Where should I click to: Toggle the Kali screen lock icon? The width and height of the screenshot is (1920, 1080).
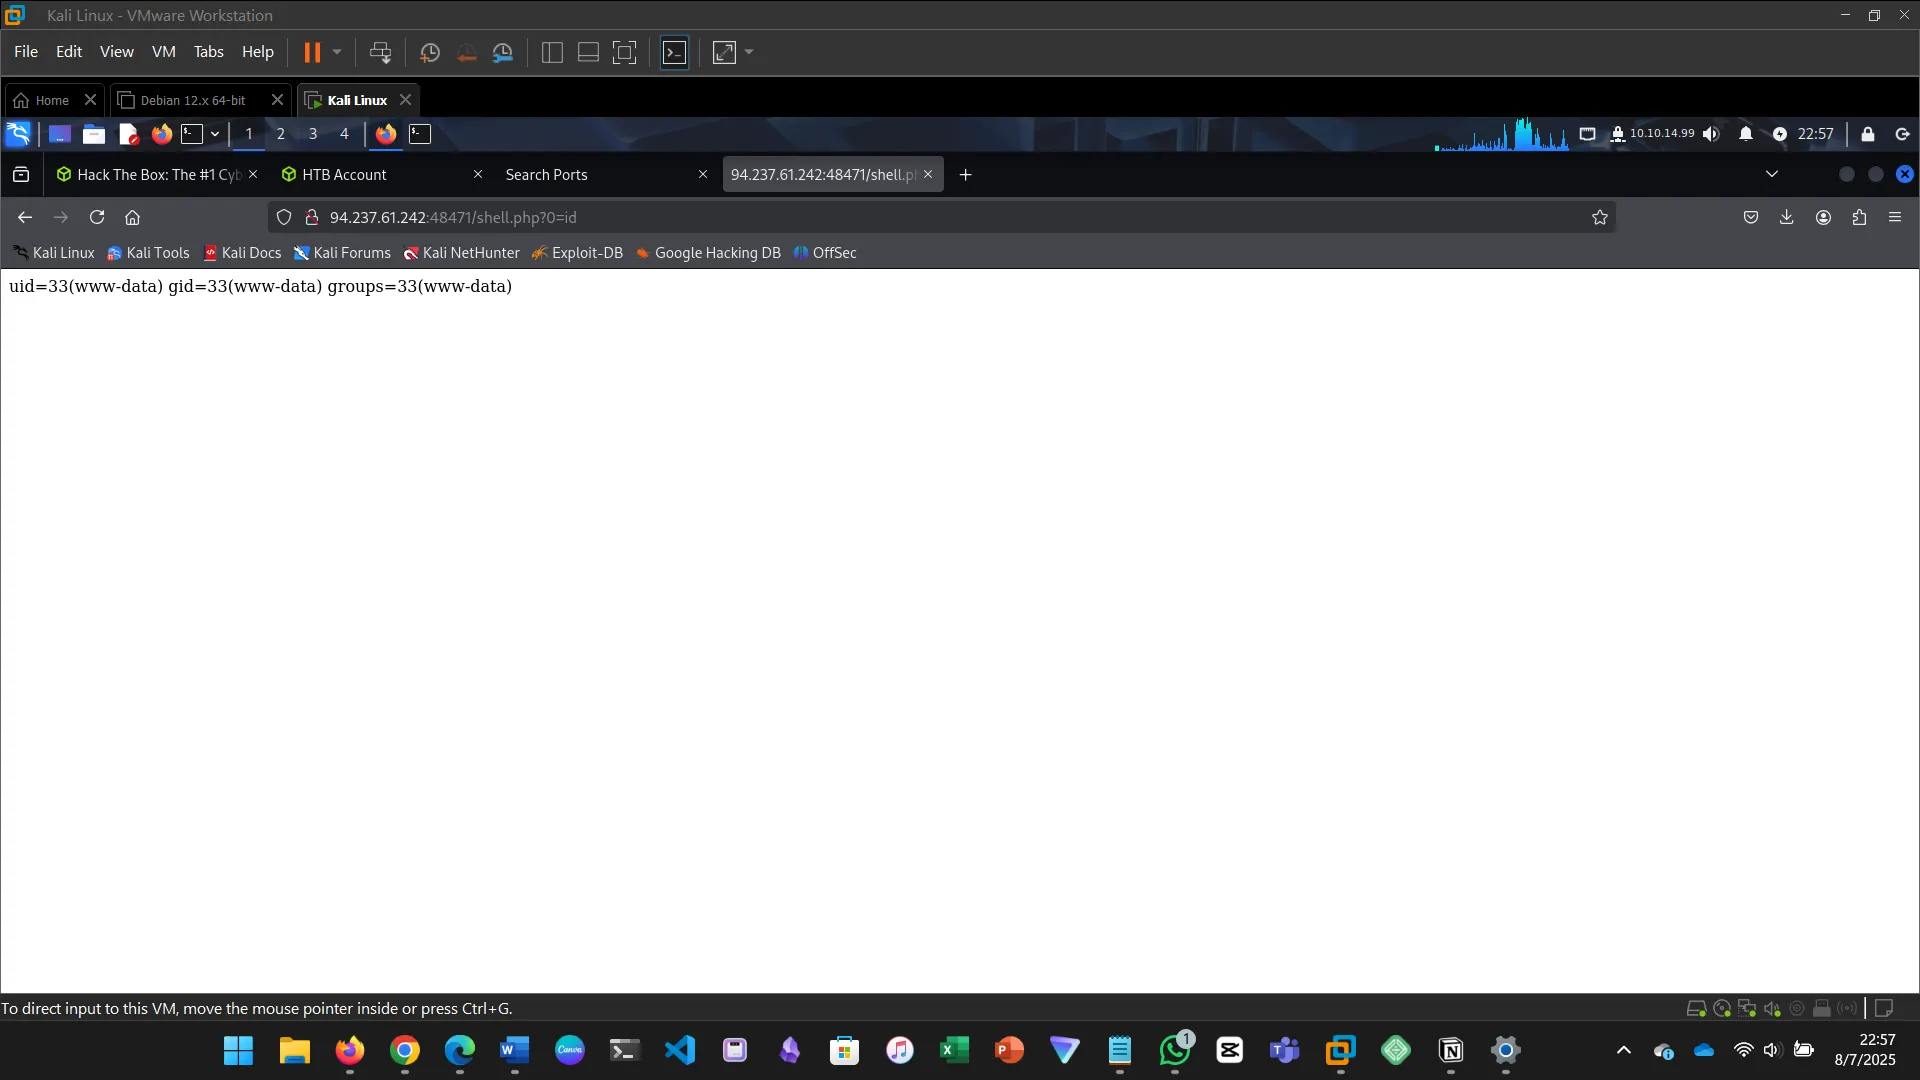[x=1867, y=134]
